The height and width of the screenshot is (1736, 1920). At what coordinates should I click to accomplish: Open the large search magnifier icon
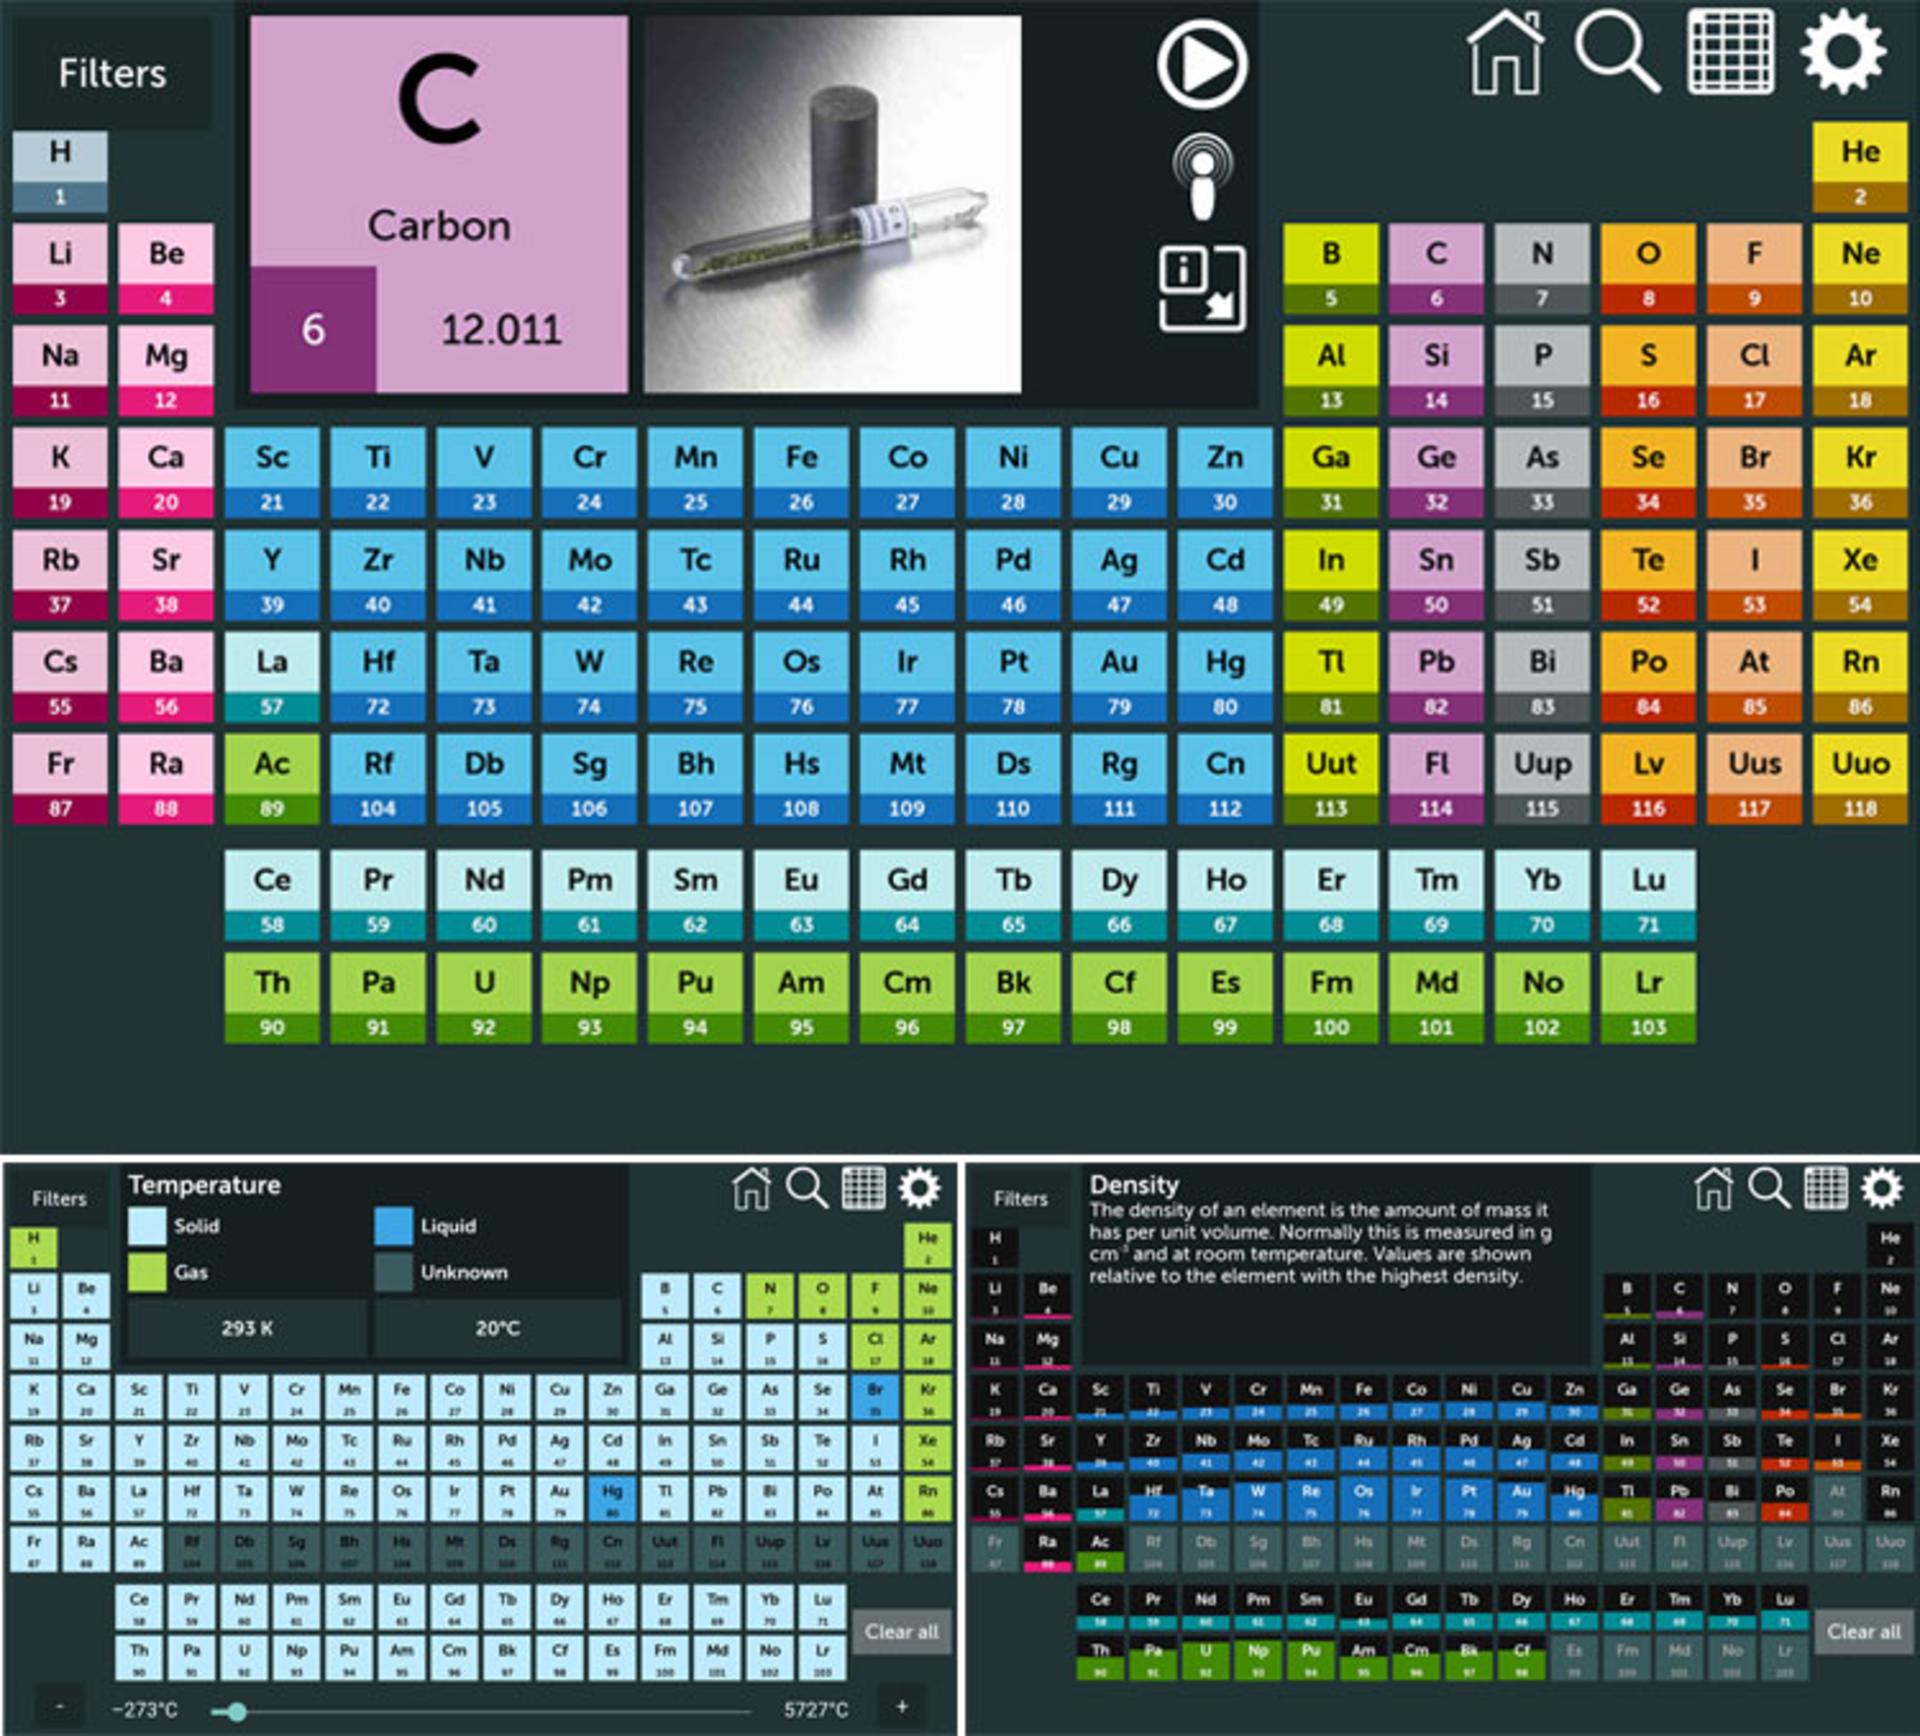coord(1617,52)
